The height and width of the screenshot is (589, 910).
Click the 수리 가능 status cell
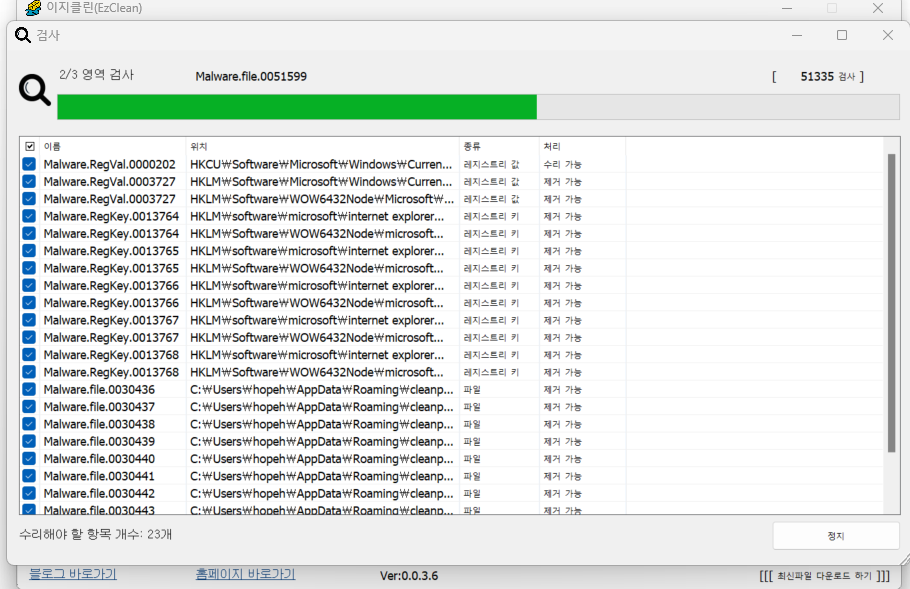(x=562, y=165)
